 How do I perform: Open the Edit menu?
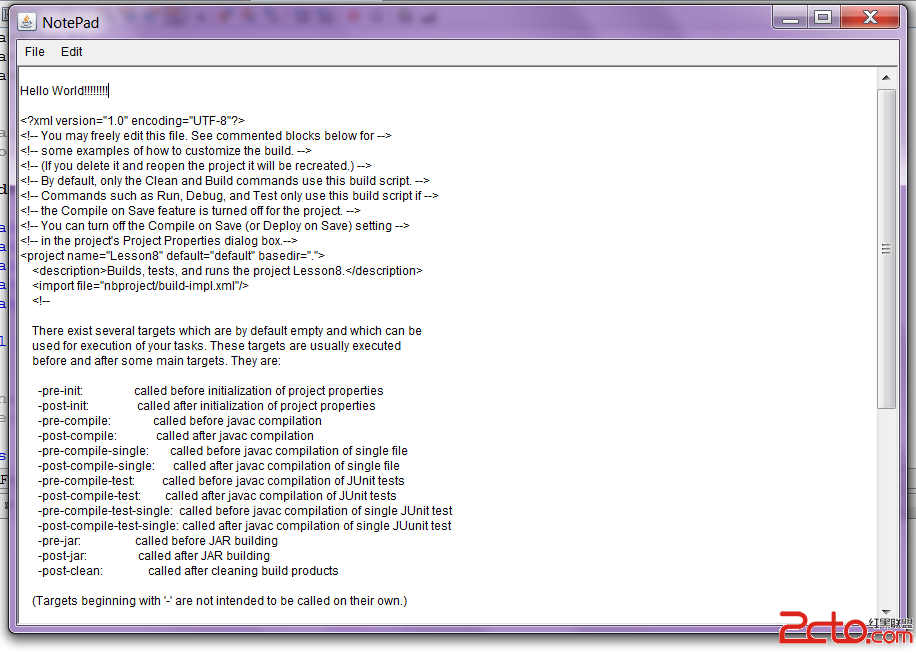[x=71, y=51]
